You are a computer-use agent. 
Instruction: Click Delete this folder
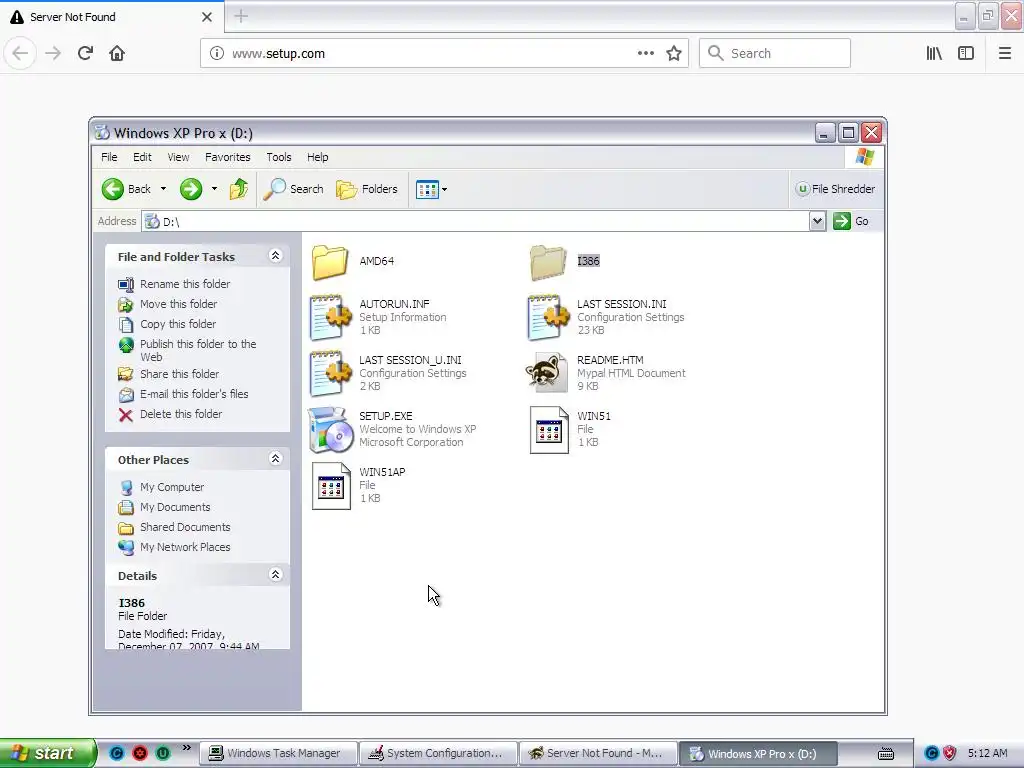181,414
